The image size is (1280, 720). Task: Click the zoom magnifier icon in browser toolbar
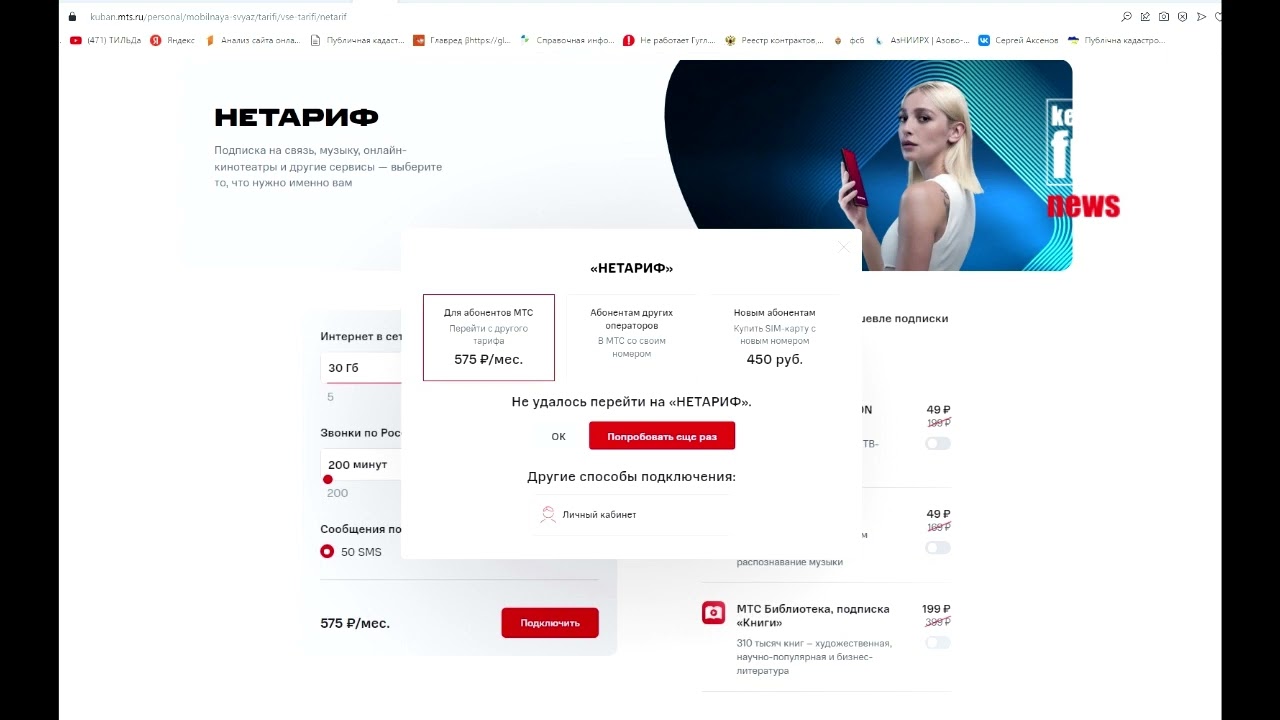(x=1127, y=17)
